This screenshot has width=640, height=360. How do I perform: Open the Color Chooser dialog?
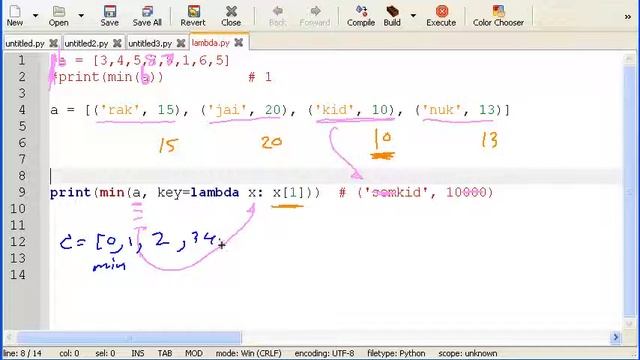(498, 16)
